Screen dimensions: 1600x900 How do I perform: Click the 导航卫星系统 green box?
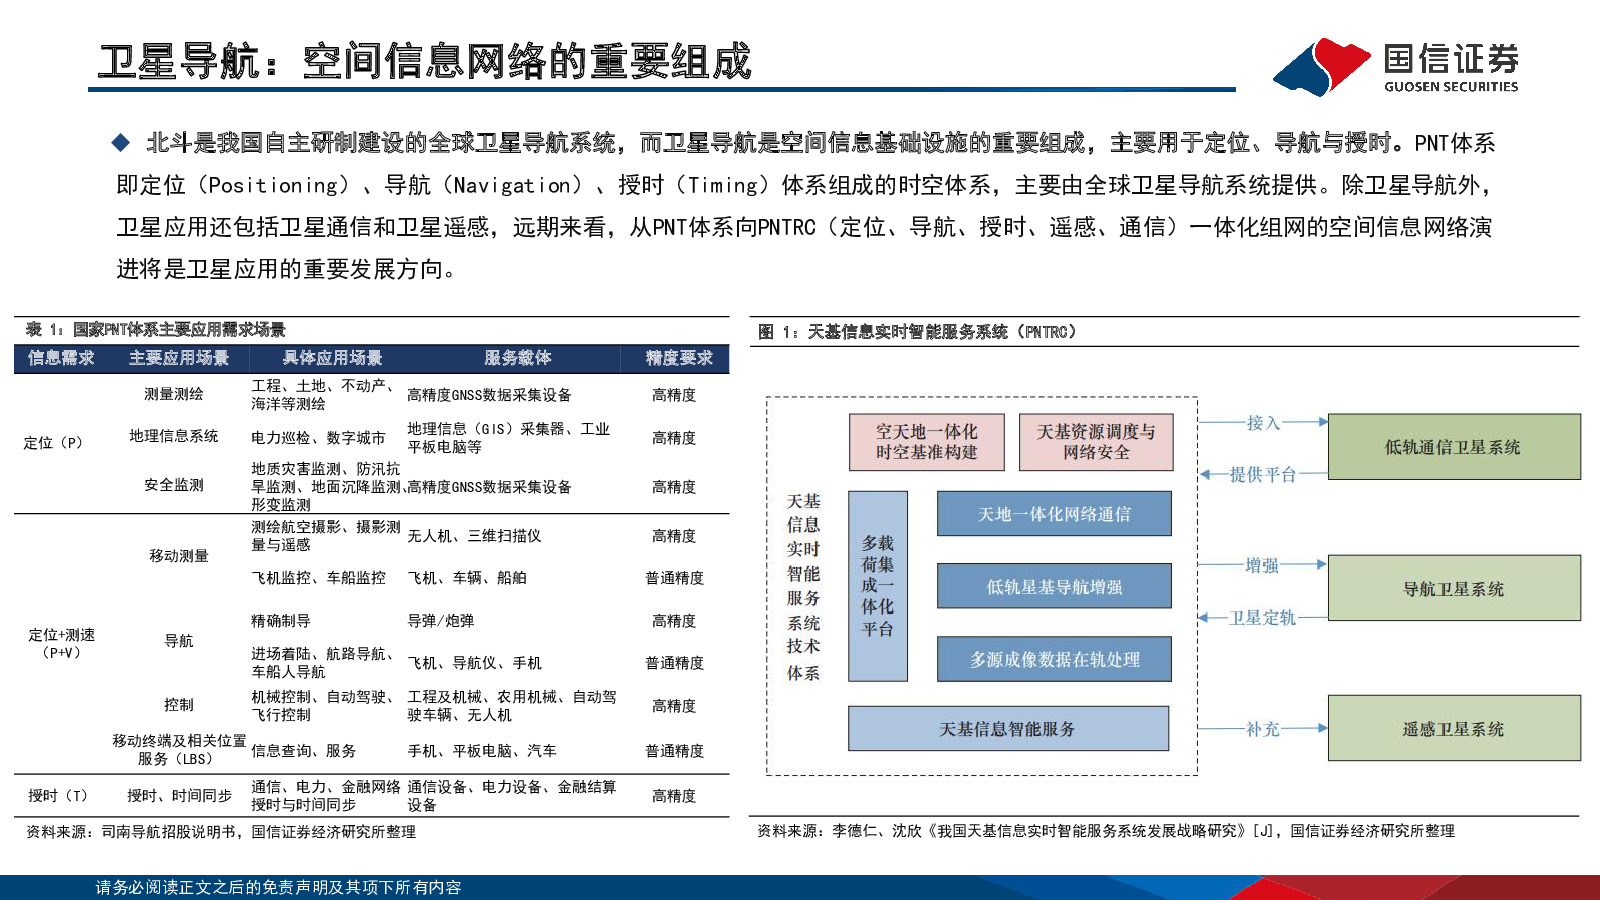pos(1454,589)
